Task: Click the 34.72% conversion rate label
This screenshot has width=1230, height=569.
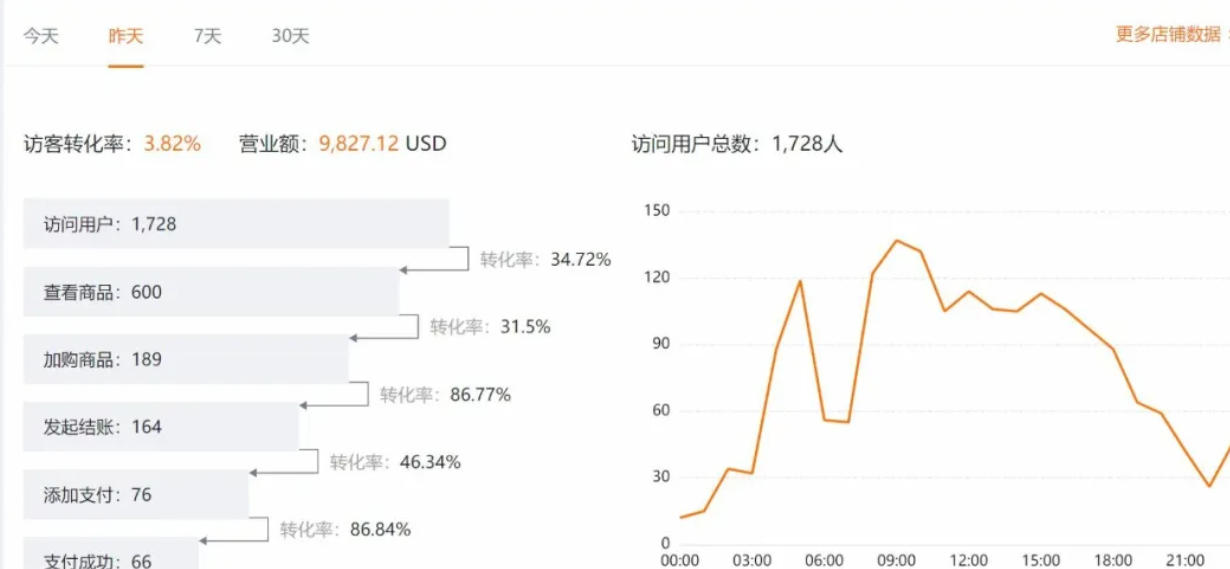Action: point(545,260)
